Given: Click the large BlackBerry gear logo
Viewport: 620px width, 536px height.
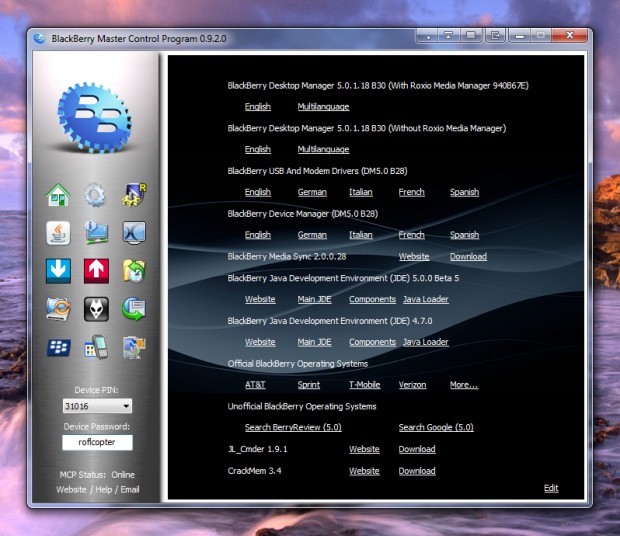Looking at the screenshot, I should click(95, 118).
